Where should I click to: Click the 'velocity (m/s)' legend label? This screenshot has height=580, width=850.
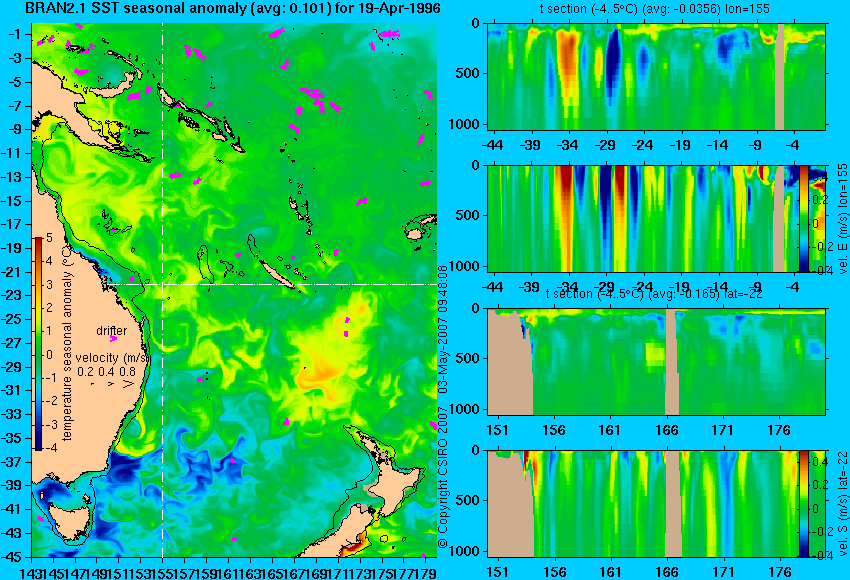112,358
